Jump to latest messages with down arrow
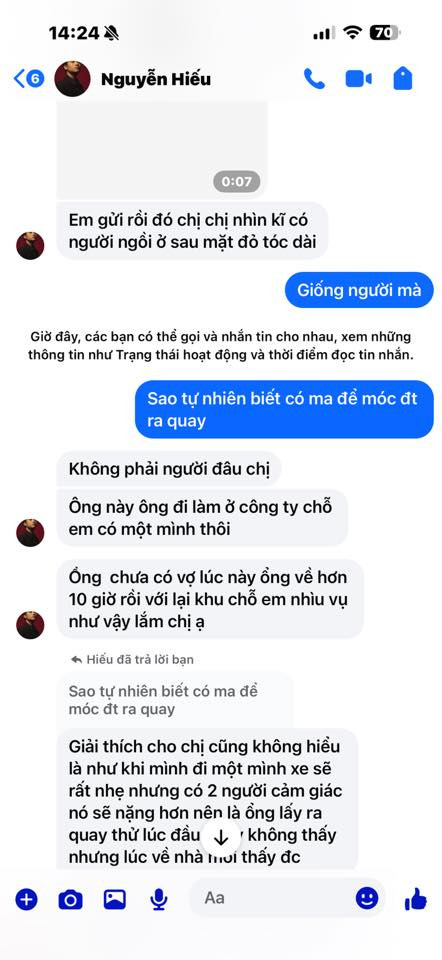This screenshot has width=442, height=960. click(x=221, y=838)
